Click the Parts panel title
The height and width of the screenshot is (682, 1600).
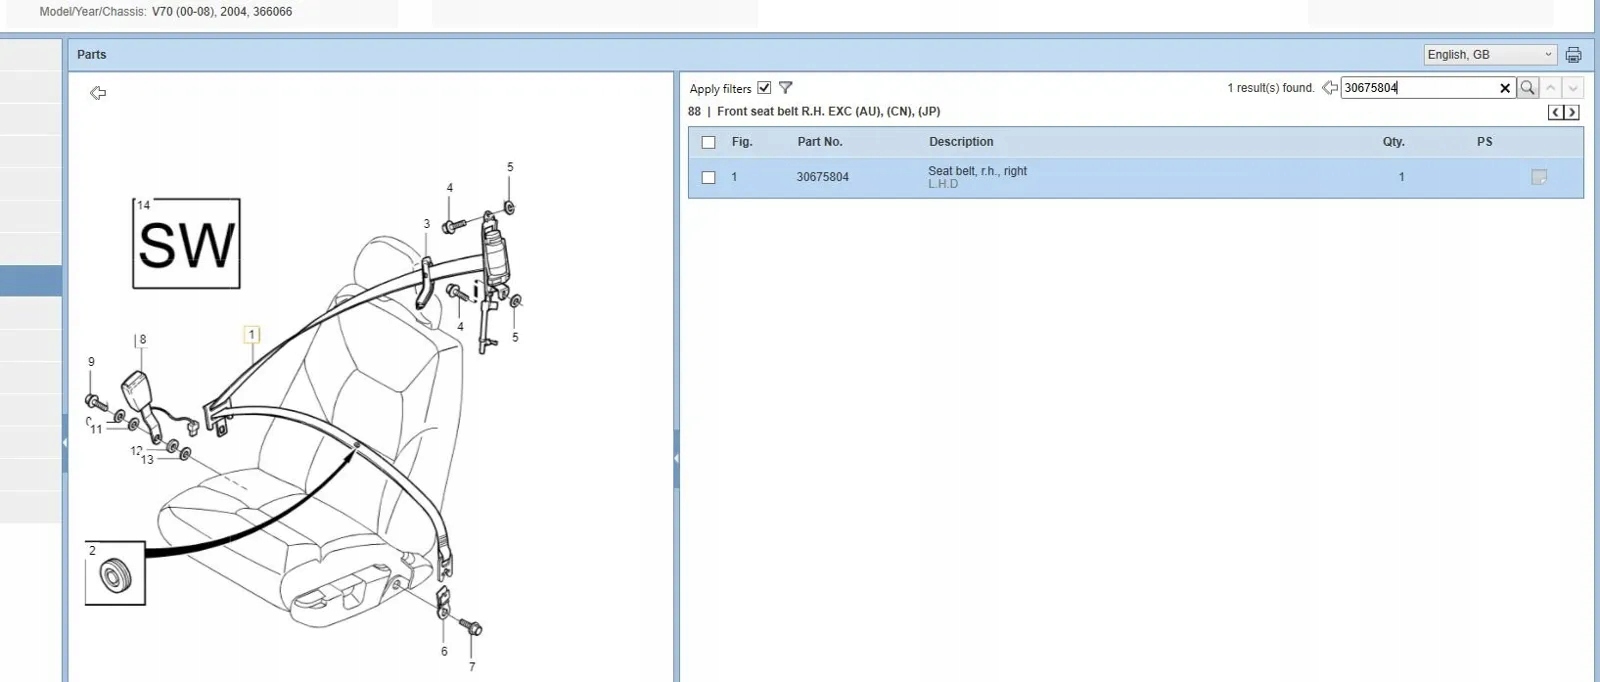(92, 55)
